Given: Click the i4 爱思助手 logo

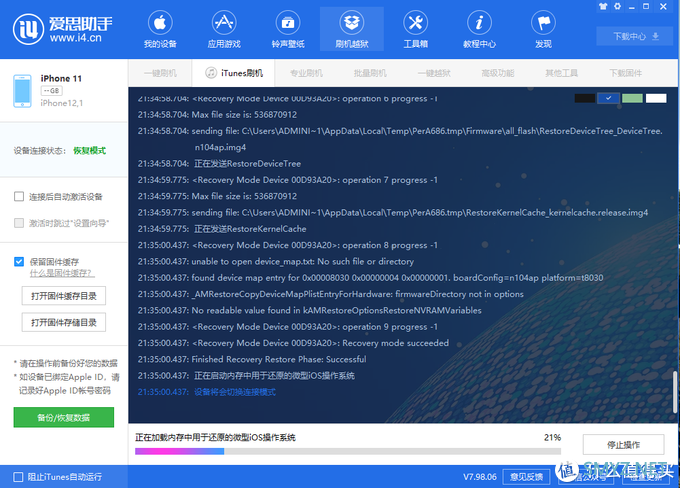Looking at the screenshot, I should pos(63,29).
